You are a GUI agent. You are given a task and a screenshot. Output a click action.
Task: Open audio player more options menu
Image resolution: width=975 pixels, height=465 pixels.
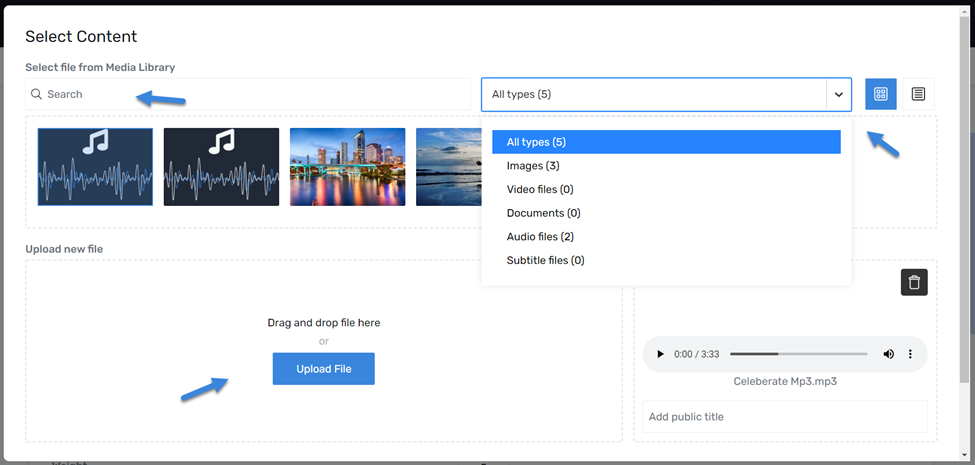(910, 354)
